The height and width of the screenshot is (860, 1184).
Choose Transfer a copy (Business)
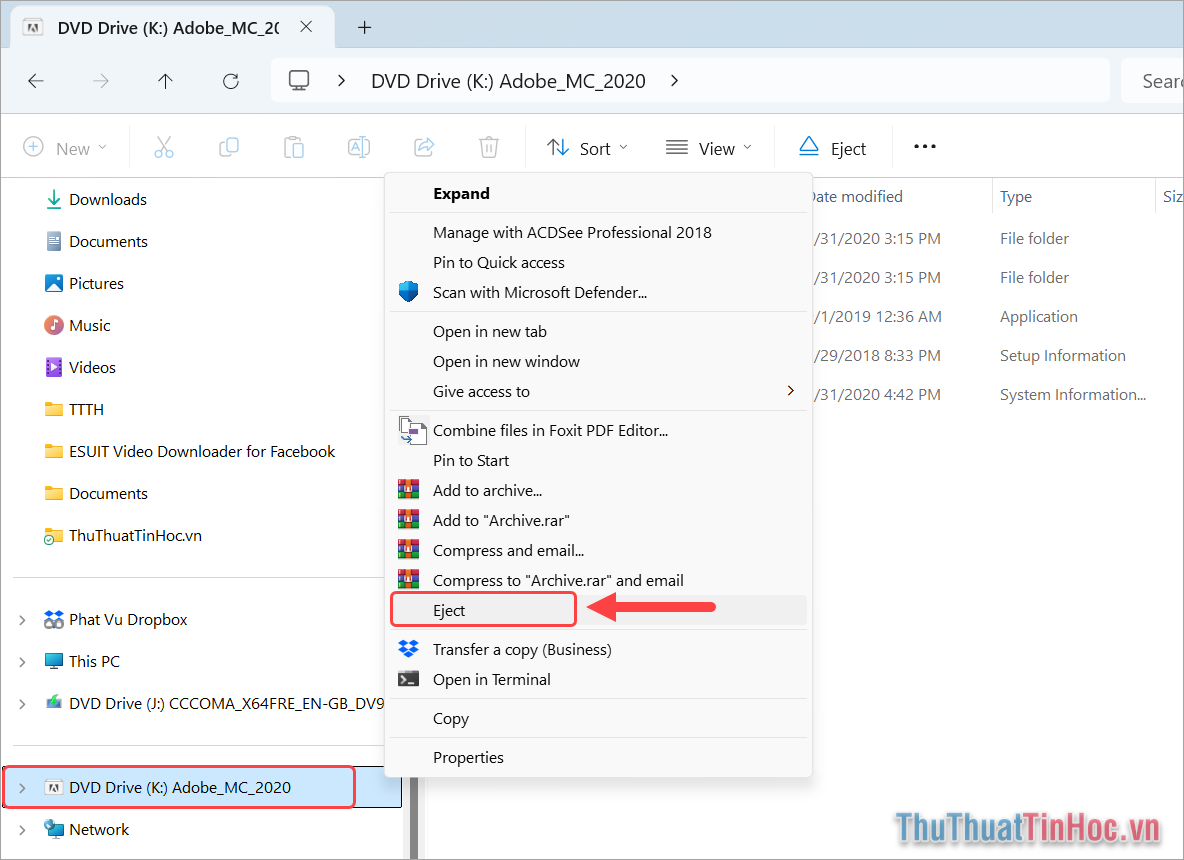pyautogui.click(x=598, y=649)
